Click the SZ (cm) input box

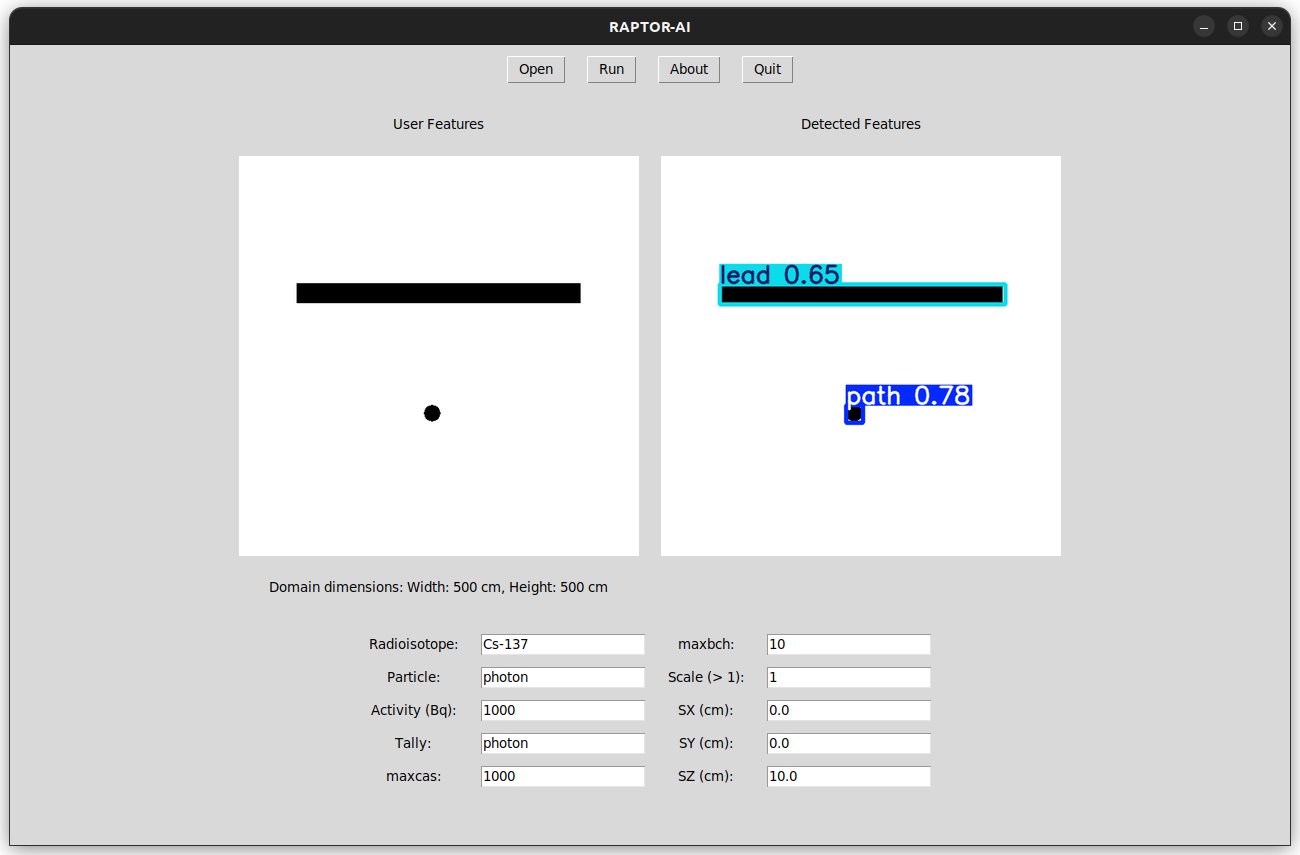[x=848, y=777]
